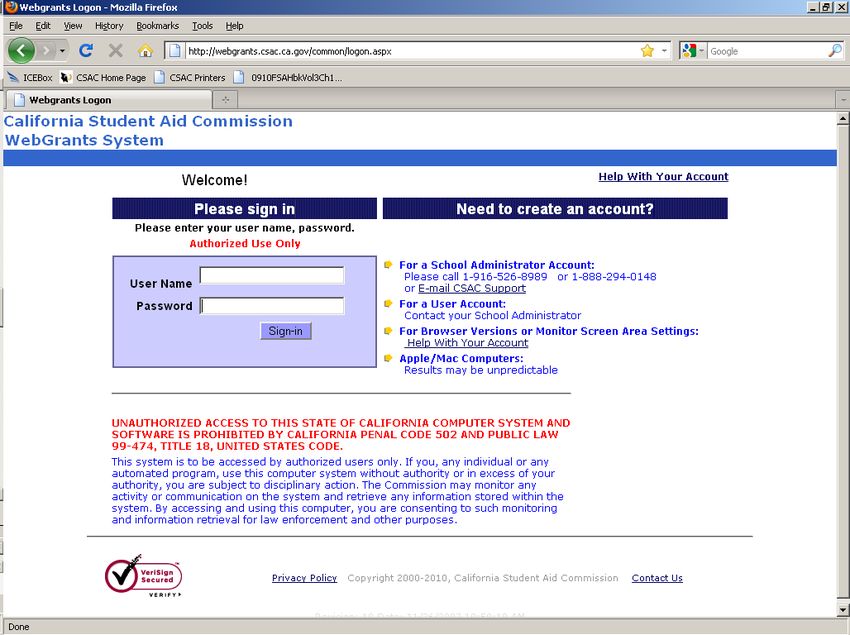Open the 0910FSAHbkVol3Ch1 bookmark
850x635 pixels.
(288, 78)
